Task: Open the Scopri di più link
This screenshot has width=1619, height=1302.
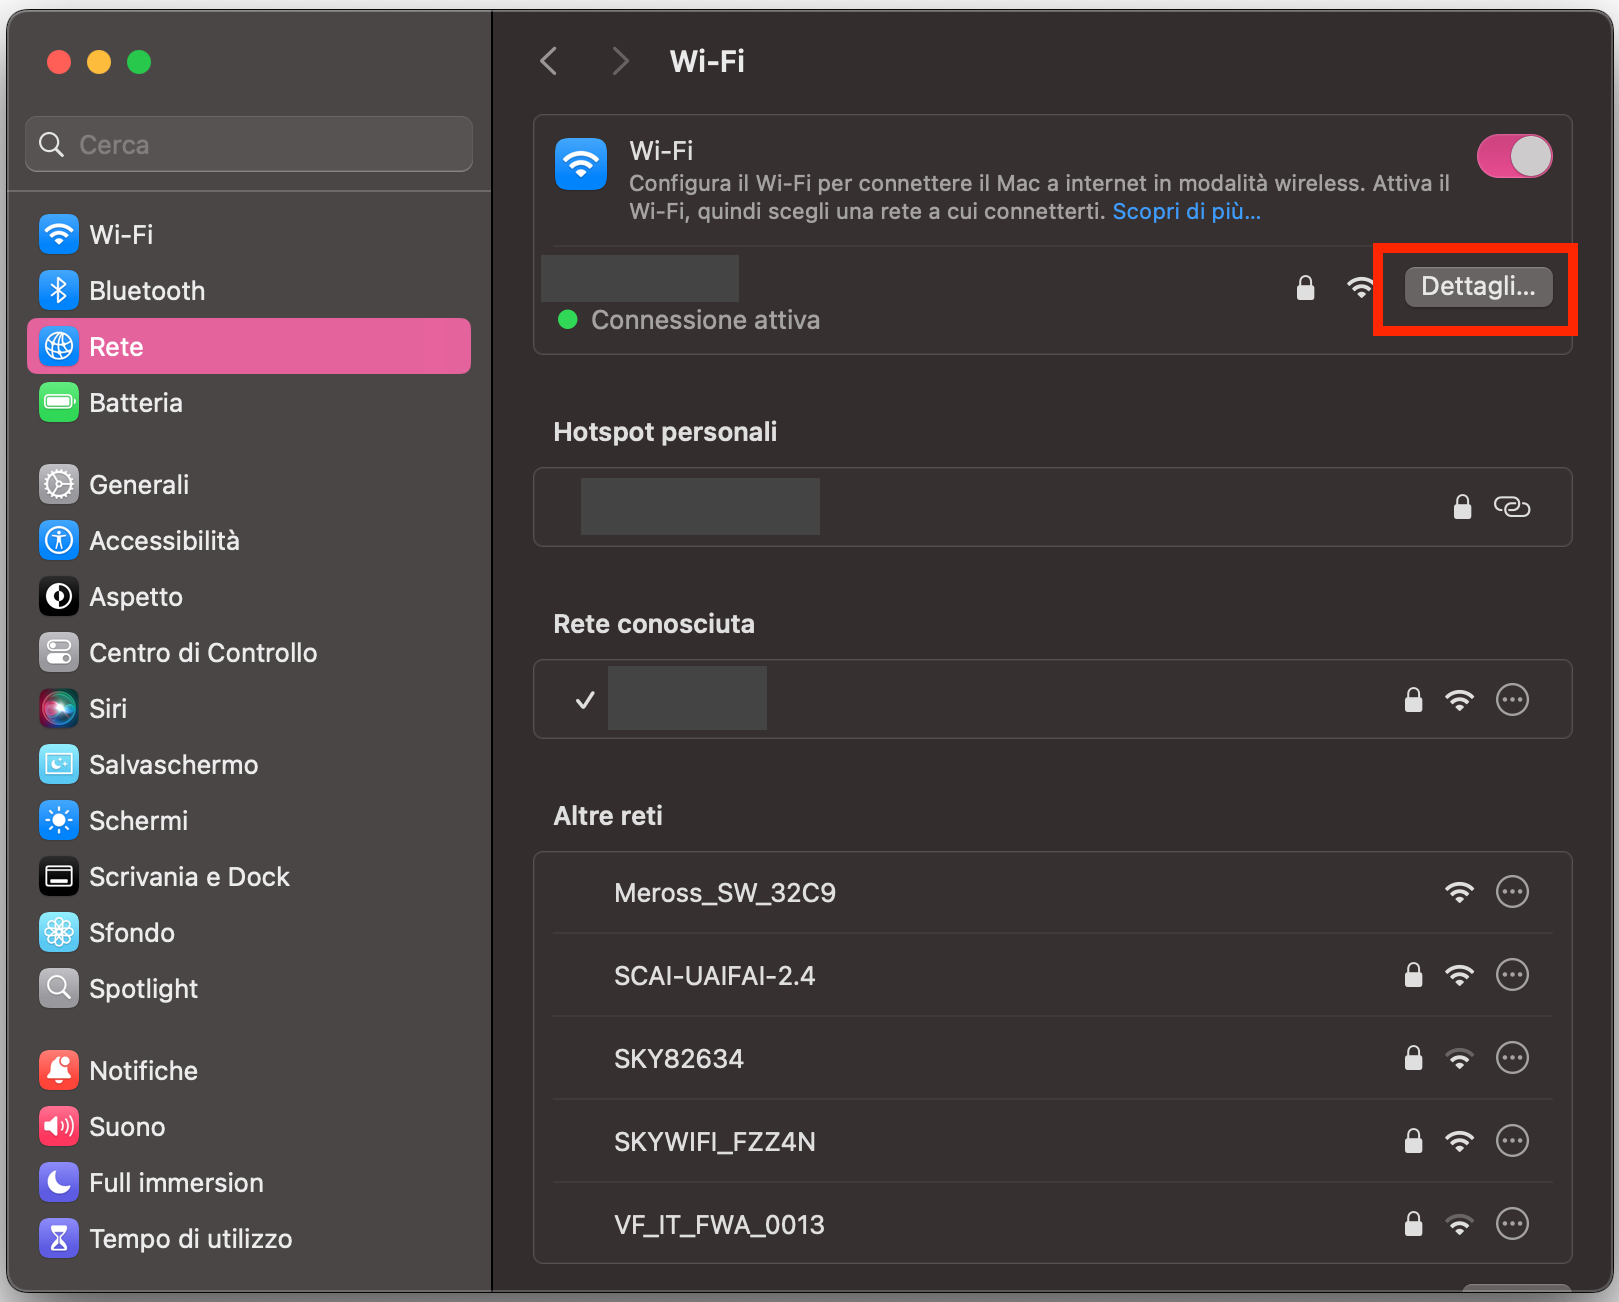Action: click(x=1186, y=211)
